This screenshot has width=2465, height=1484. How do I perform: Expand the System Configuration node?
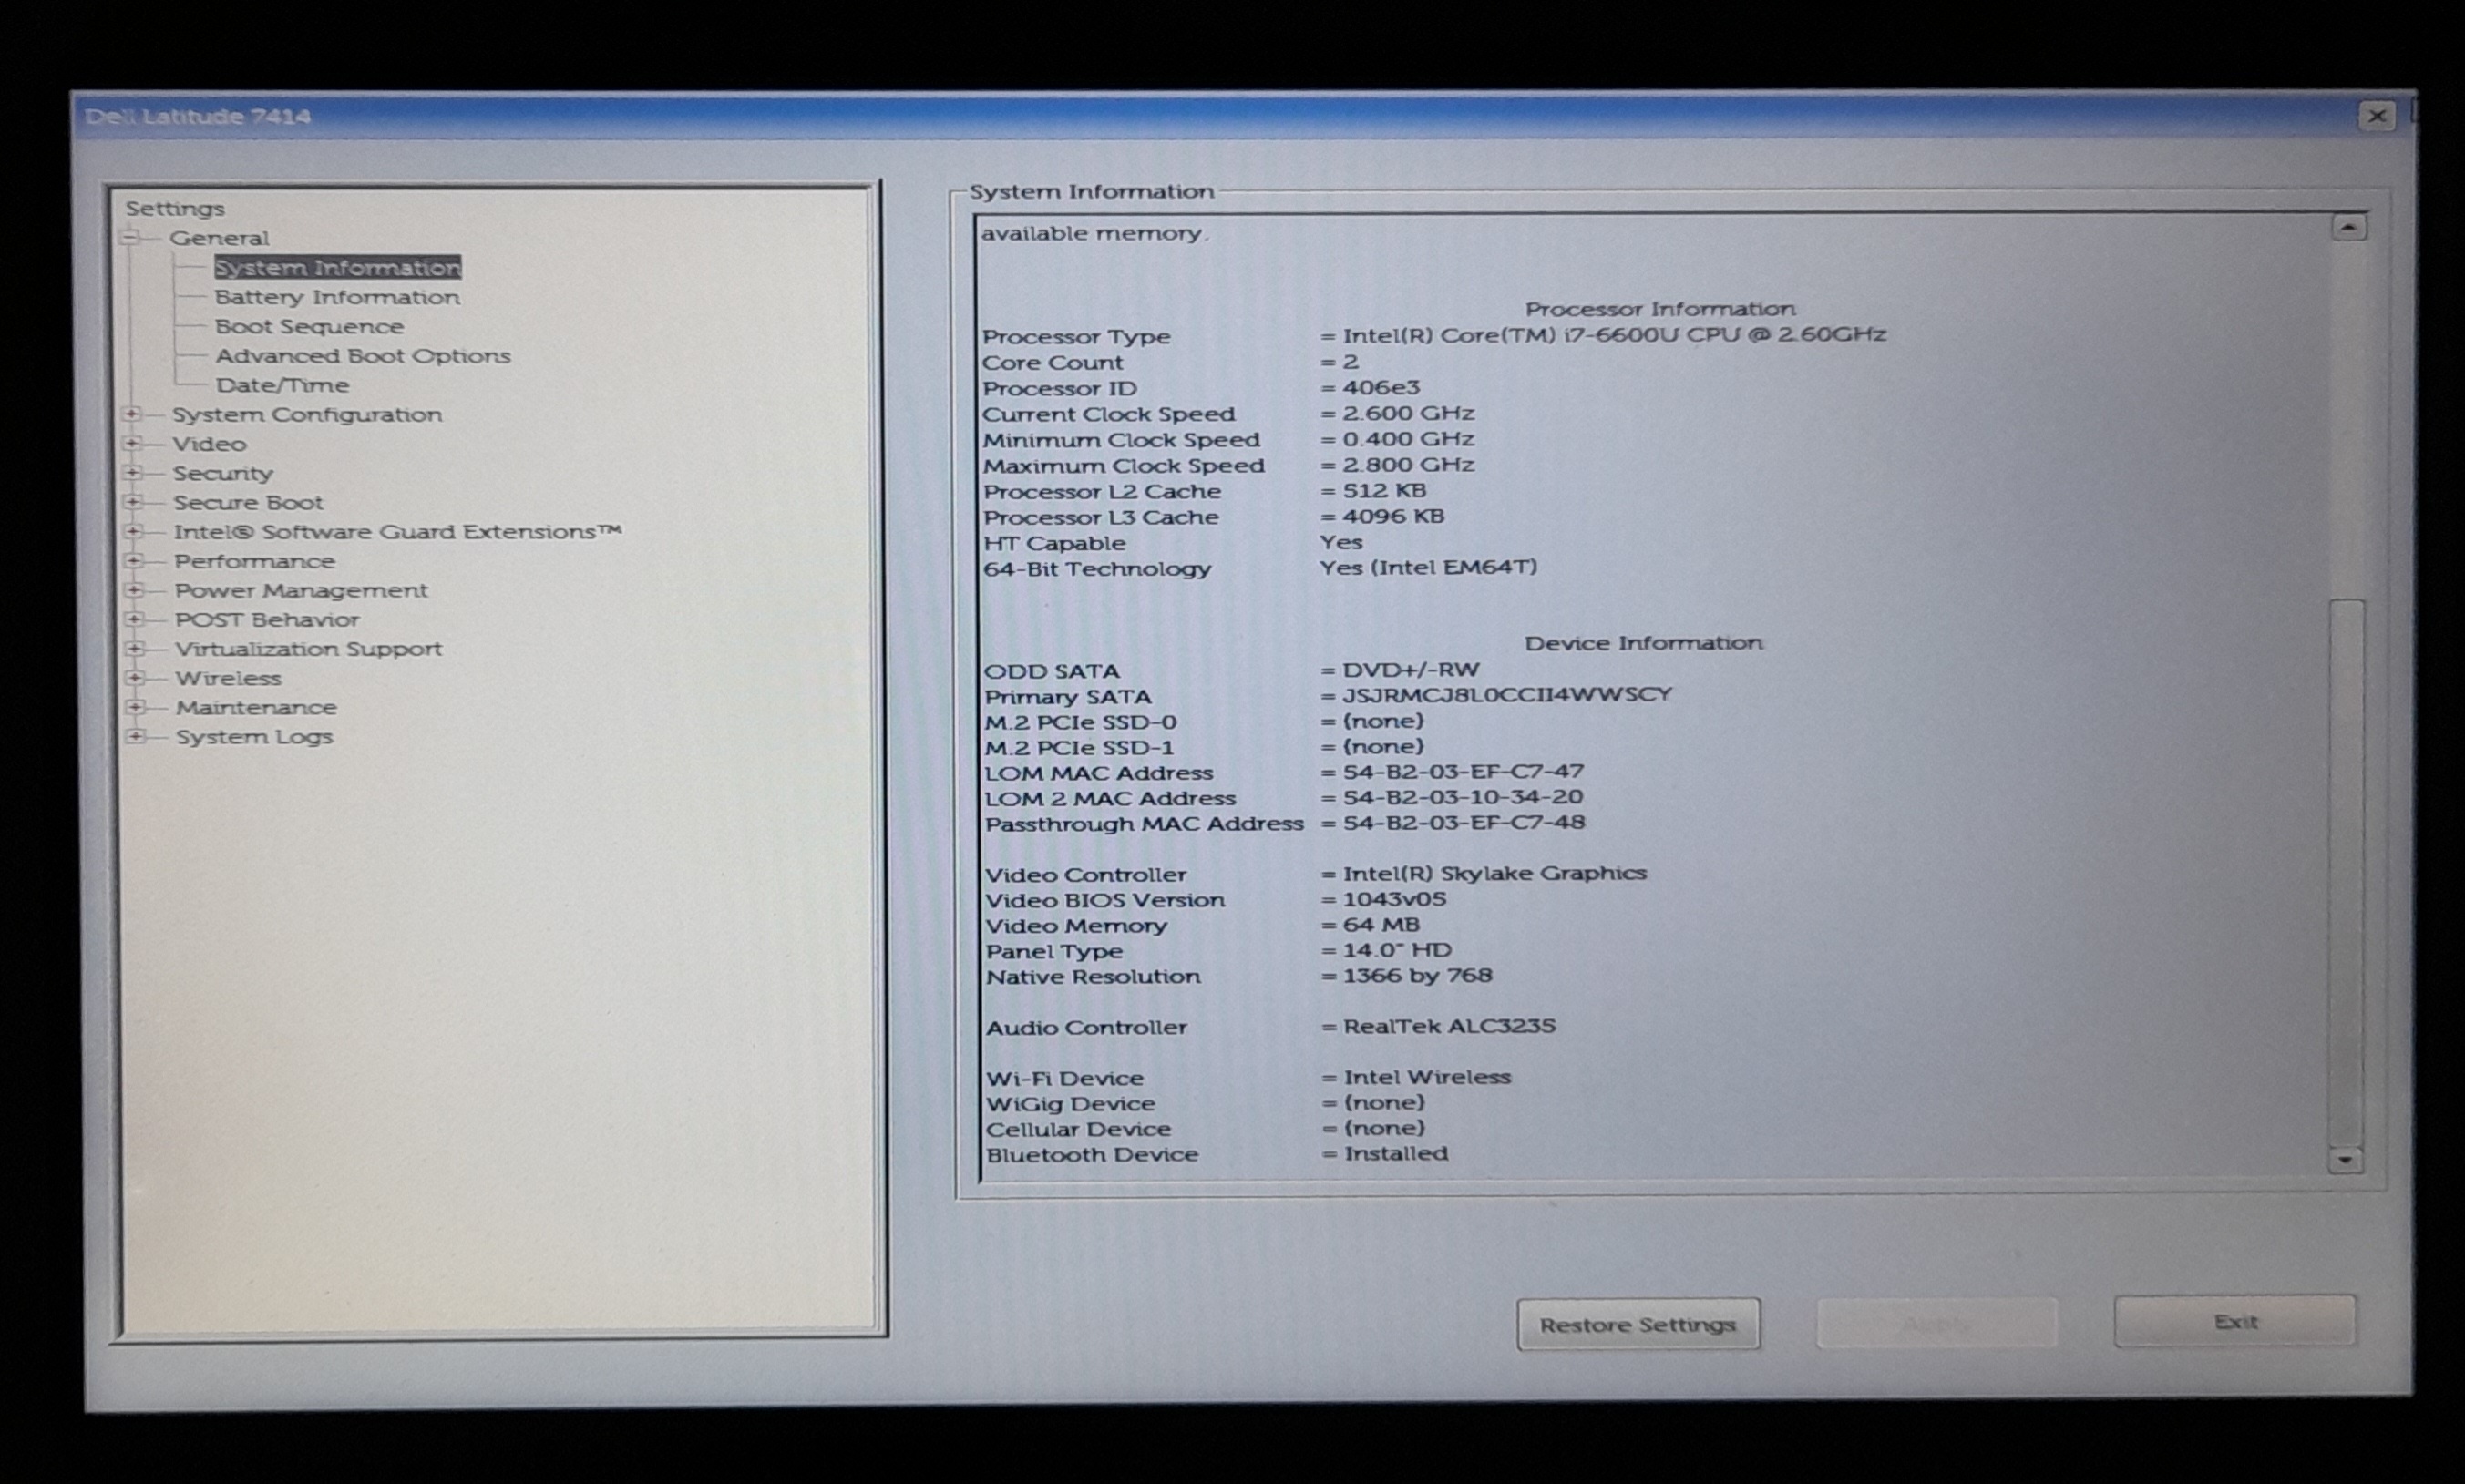pyautogui.click(x=132, y=414)
